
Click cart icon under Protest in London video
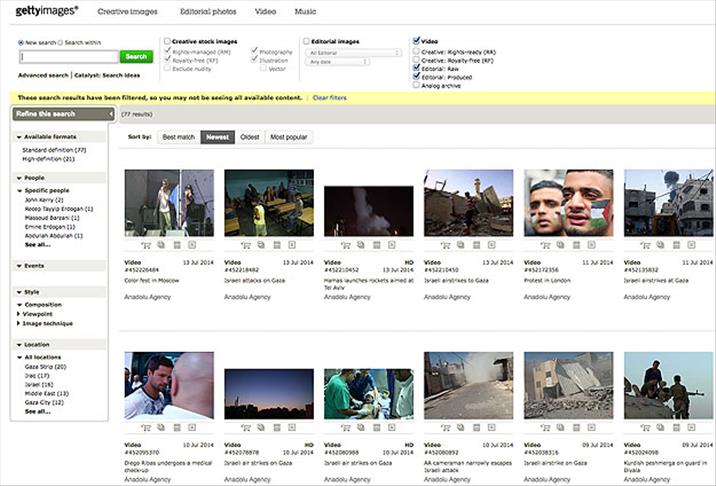click(x=546, y=245)
